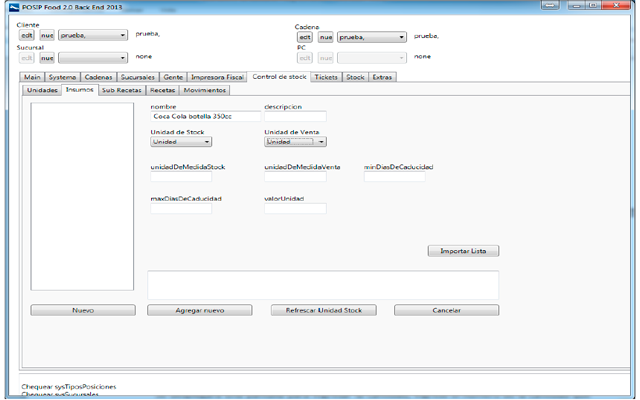Click the Cliente nue button
The image size is (640, 400).
point(47,36)
